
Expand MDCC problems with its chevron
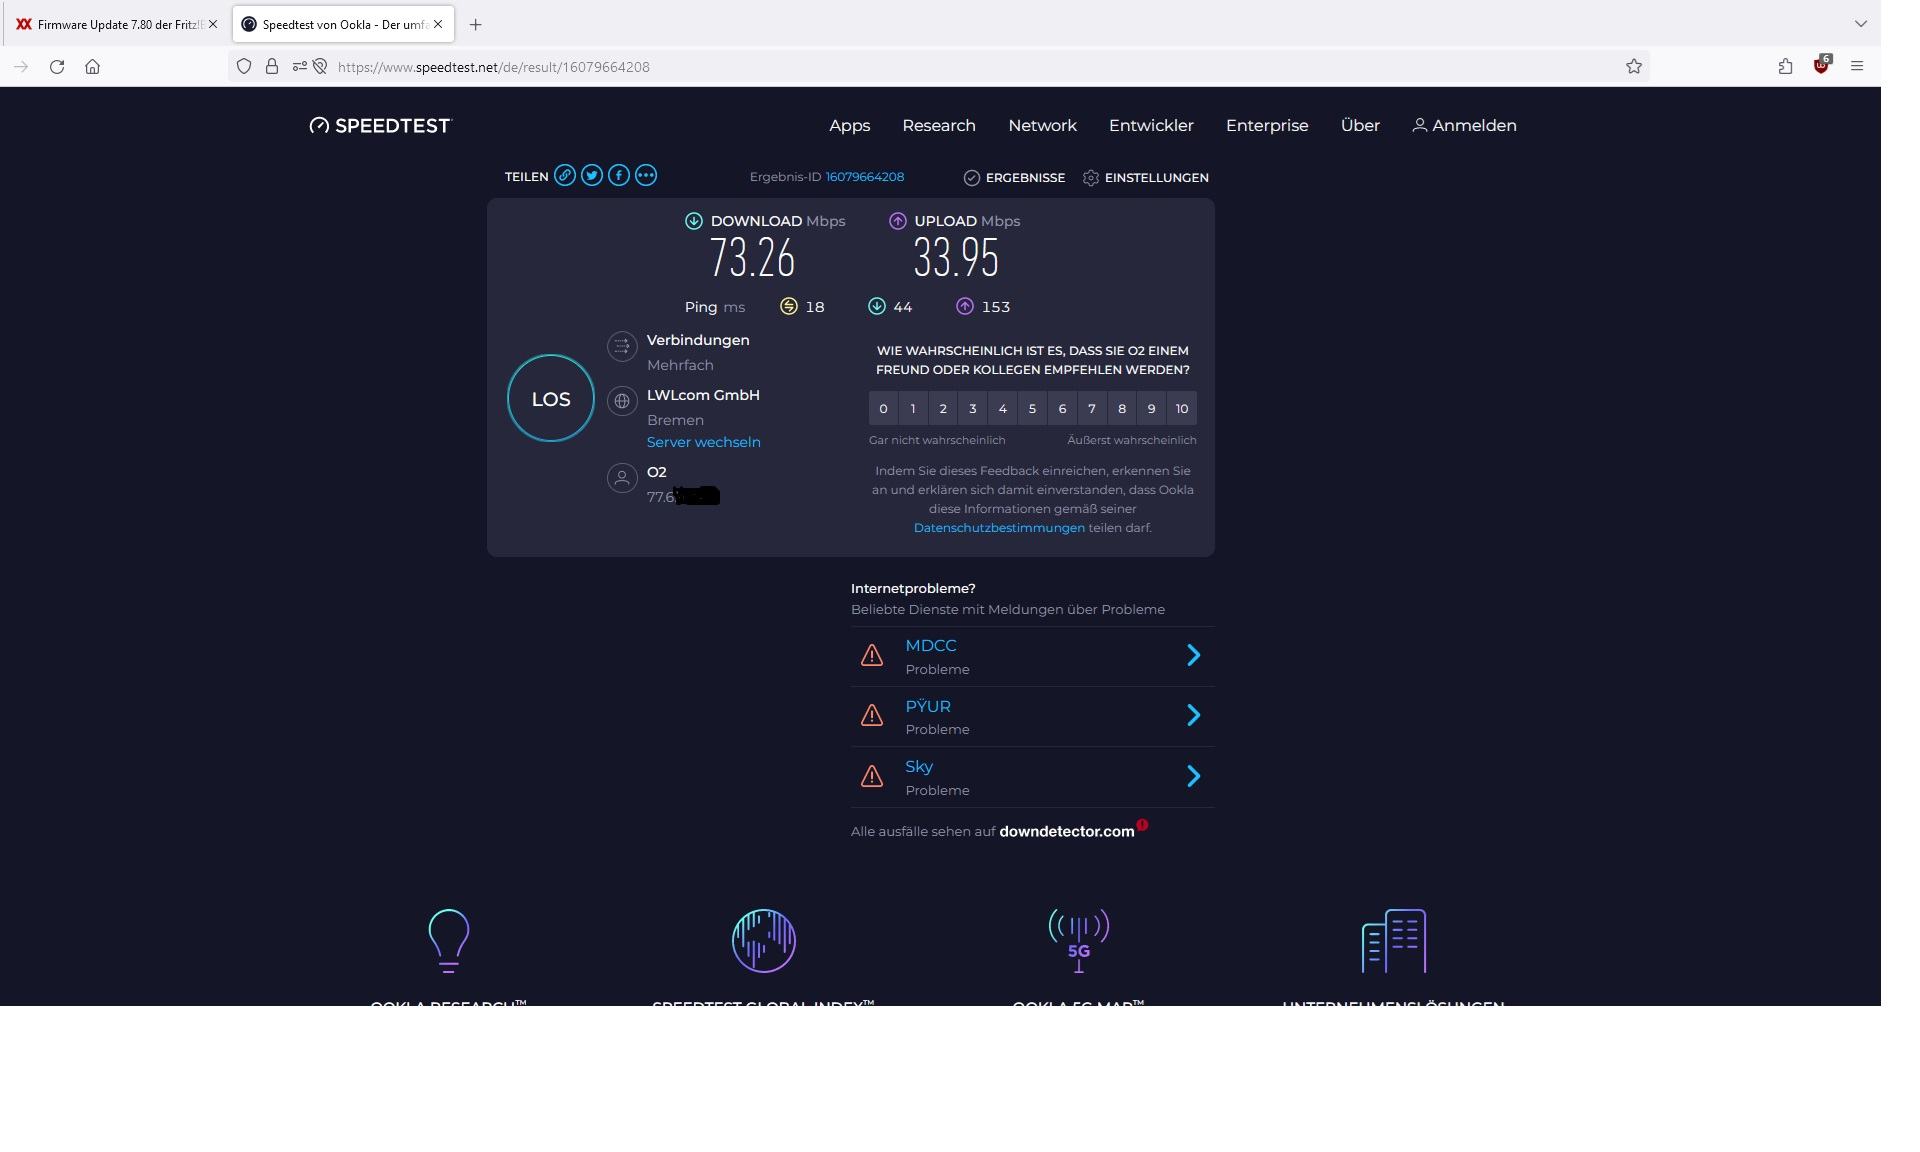pyautogui.click(x=1193, y=655)
